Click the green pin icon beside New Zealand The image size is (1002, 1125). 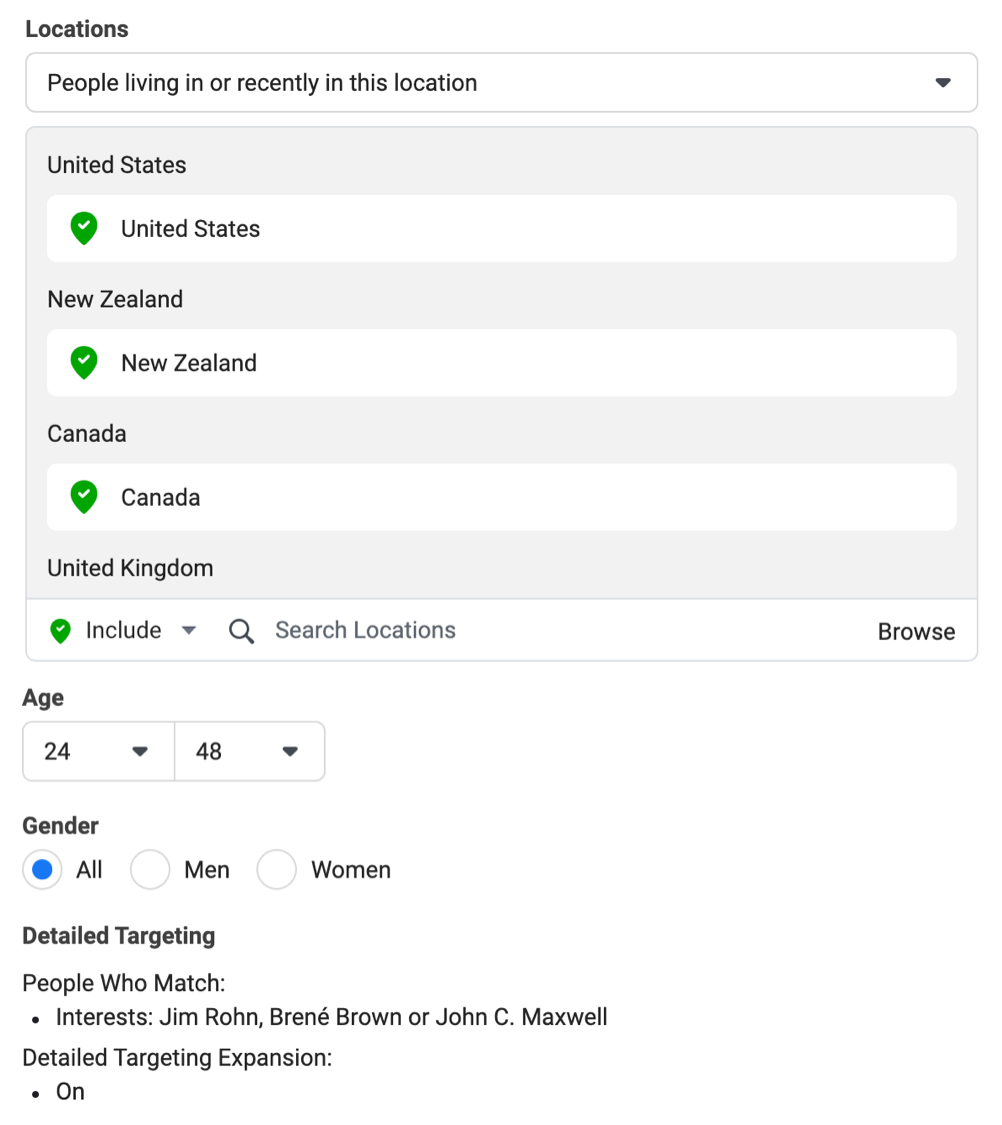(84, 363)
